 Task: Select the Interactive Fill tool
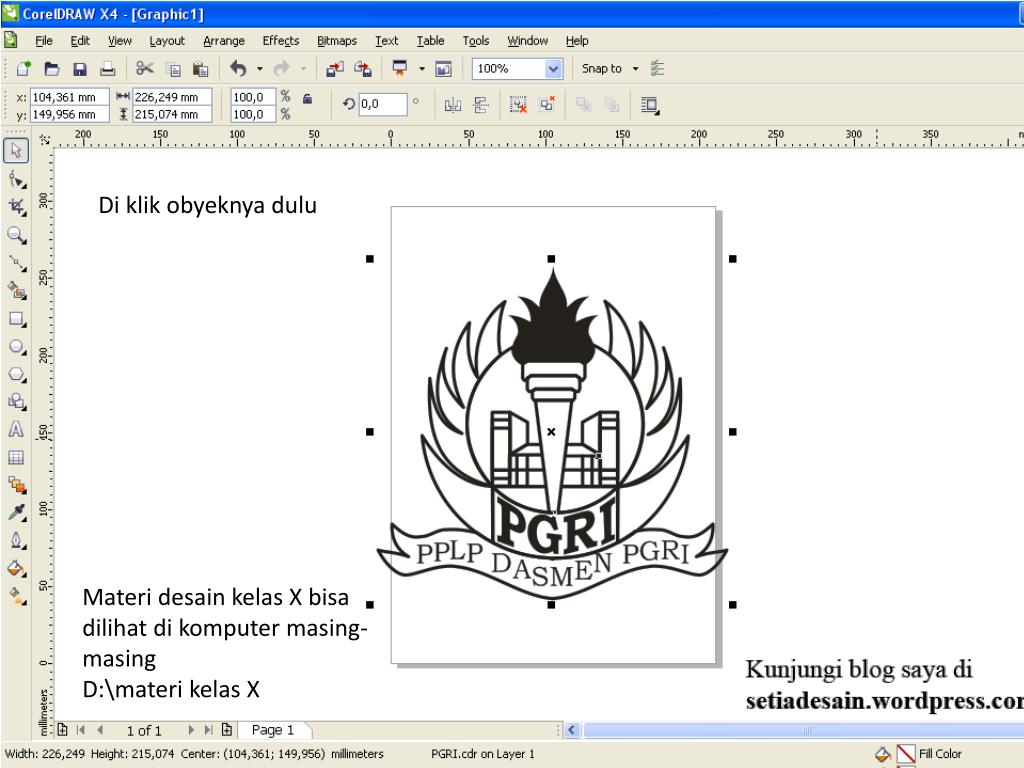16,596
